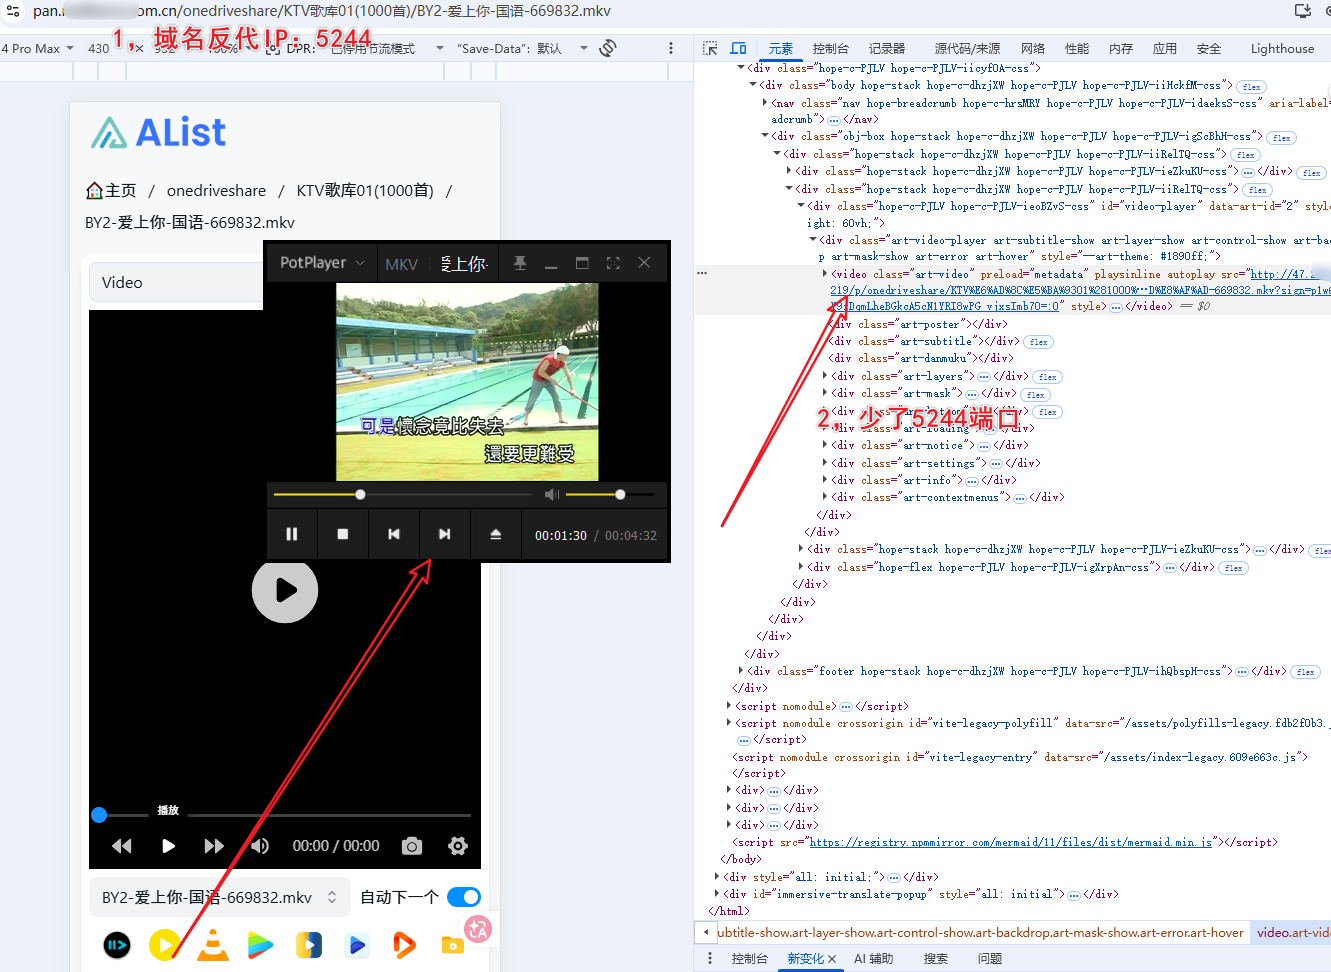Click the AList logo
1331x972 pixels.
coord(159,132)
